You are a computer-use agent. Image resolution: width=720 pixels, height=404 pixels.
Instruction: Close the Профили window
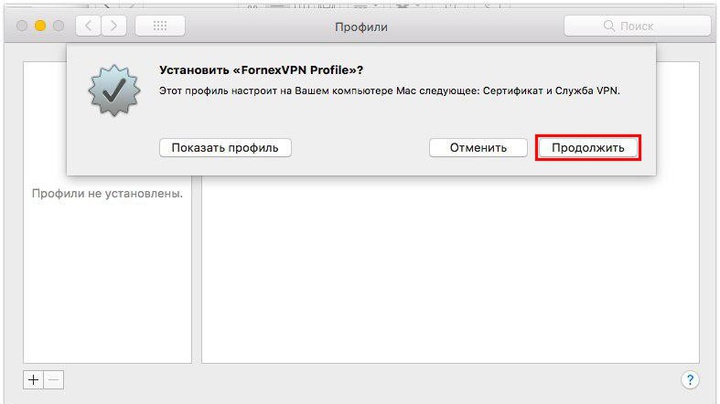pyautogui.click(x=22, y=26)
